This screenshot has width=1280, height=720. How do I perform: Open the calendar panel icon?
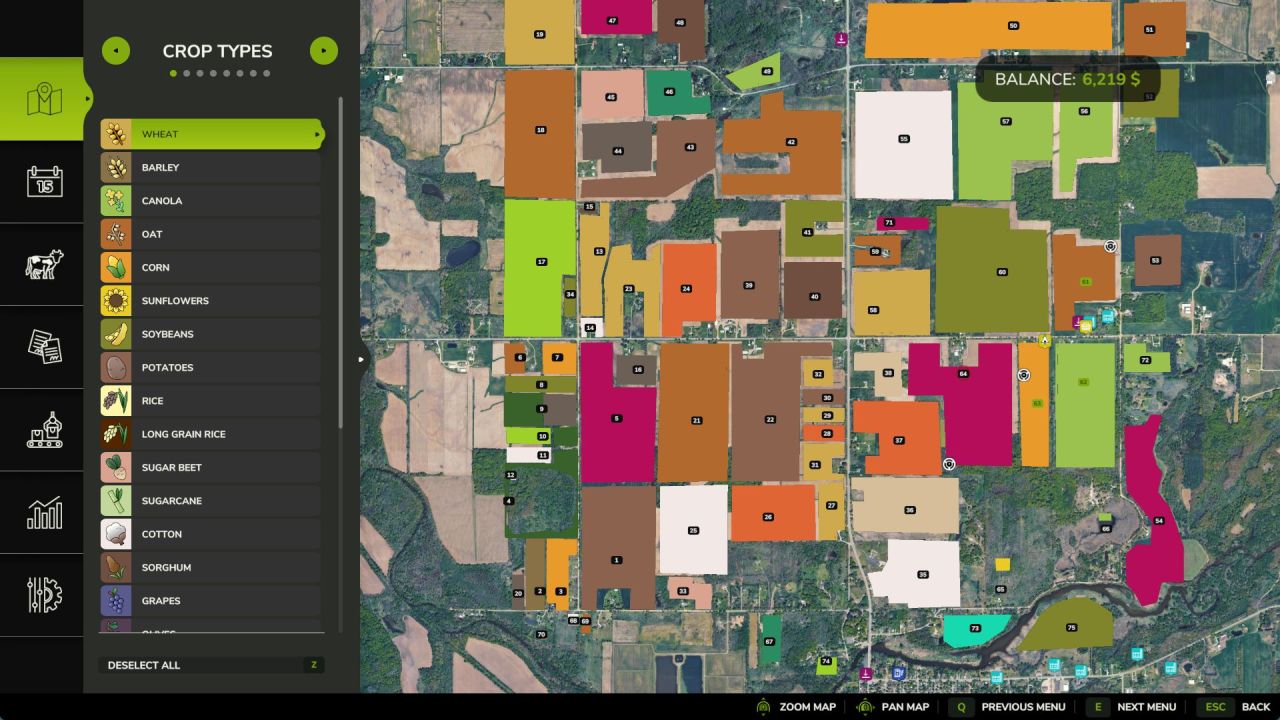tap(42, 182)
